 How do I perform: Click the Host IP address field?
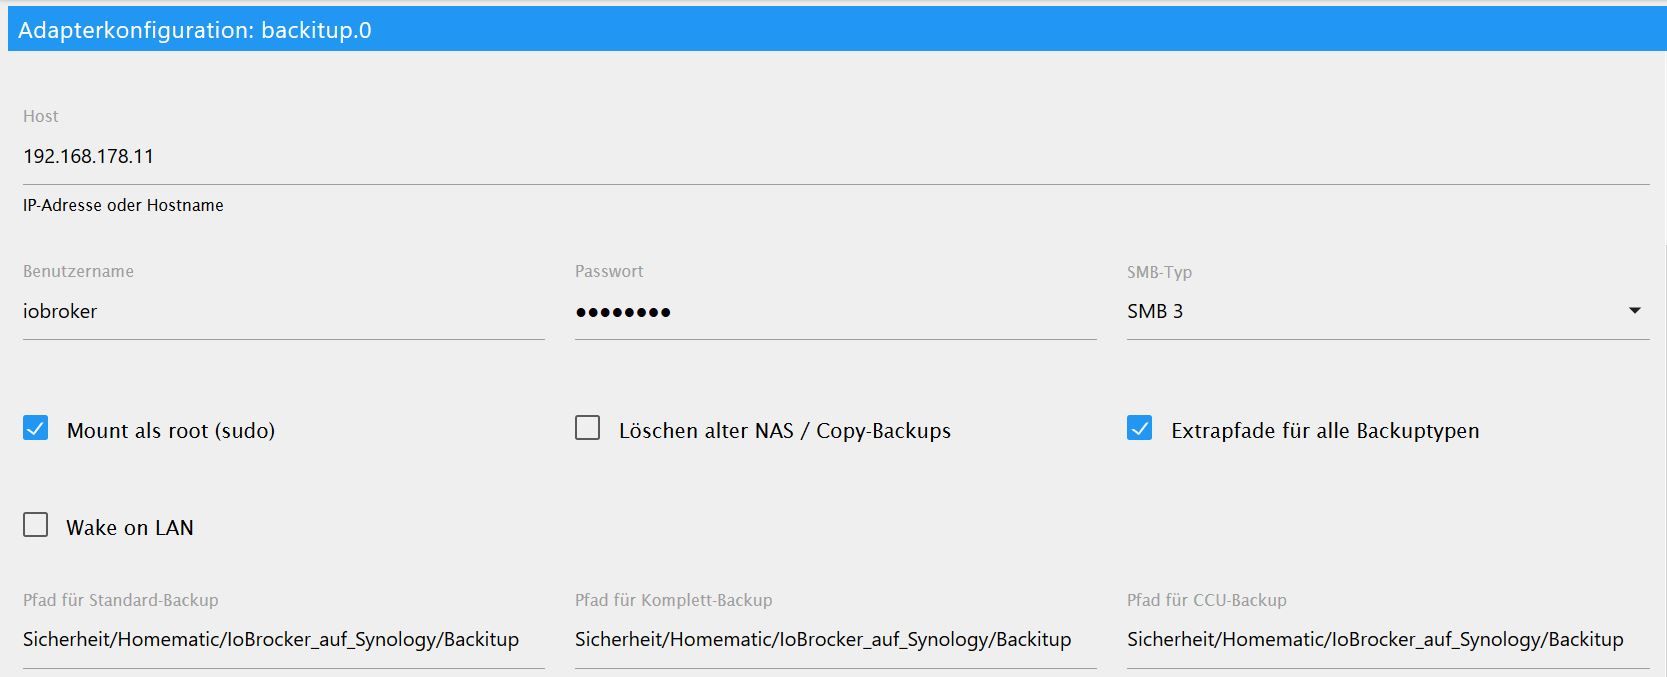pyautogui.click(x=835, y=157)
